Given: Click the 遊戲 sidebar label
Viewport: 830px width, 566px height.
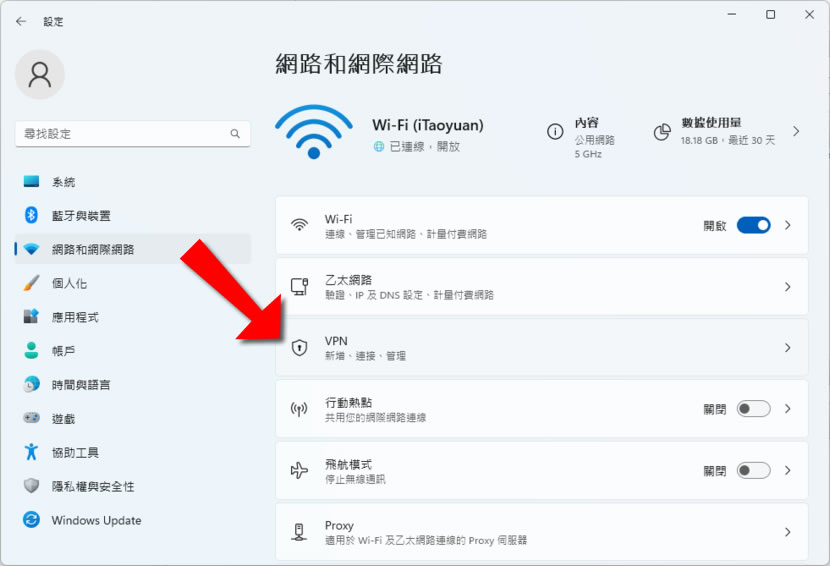Looking at the screenshot, I should coord(63,419).
